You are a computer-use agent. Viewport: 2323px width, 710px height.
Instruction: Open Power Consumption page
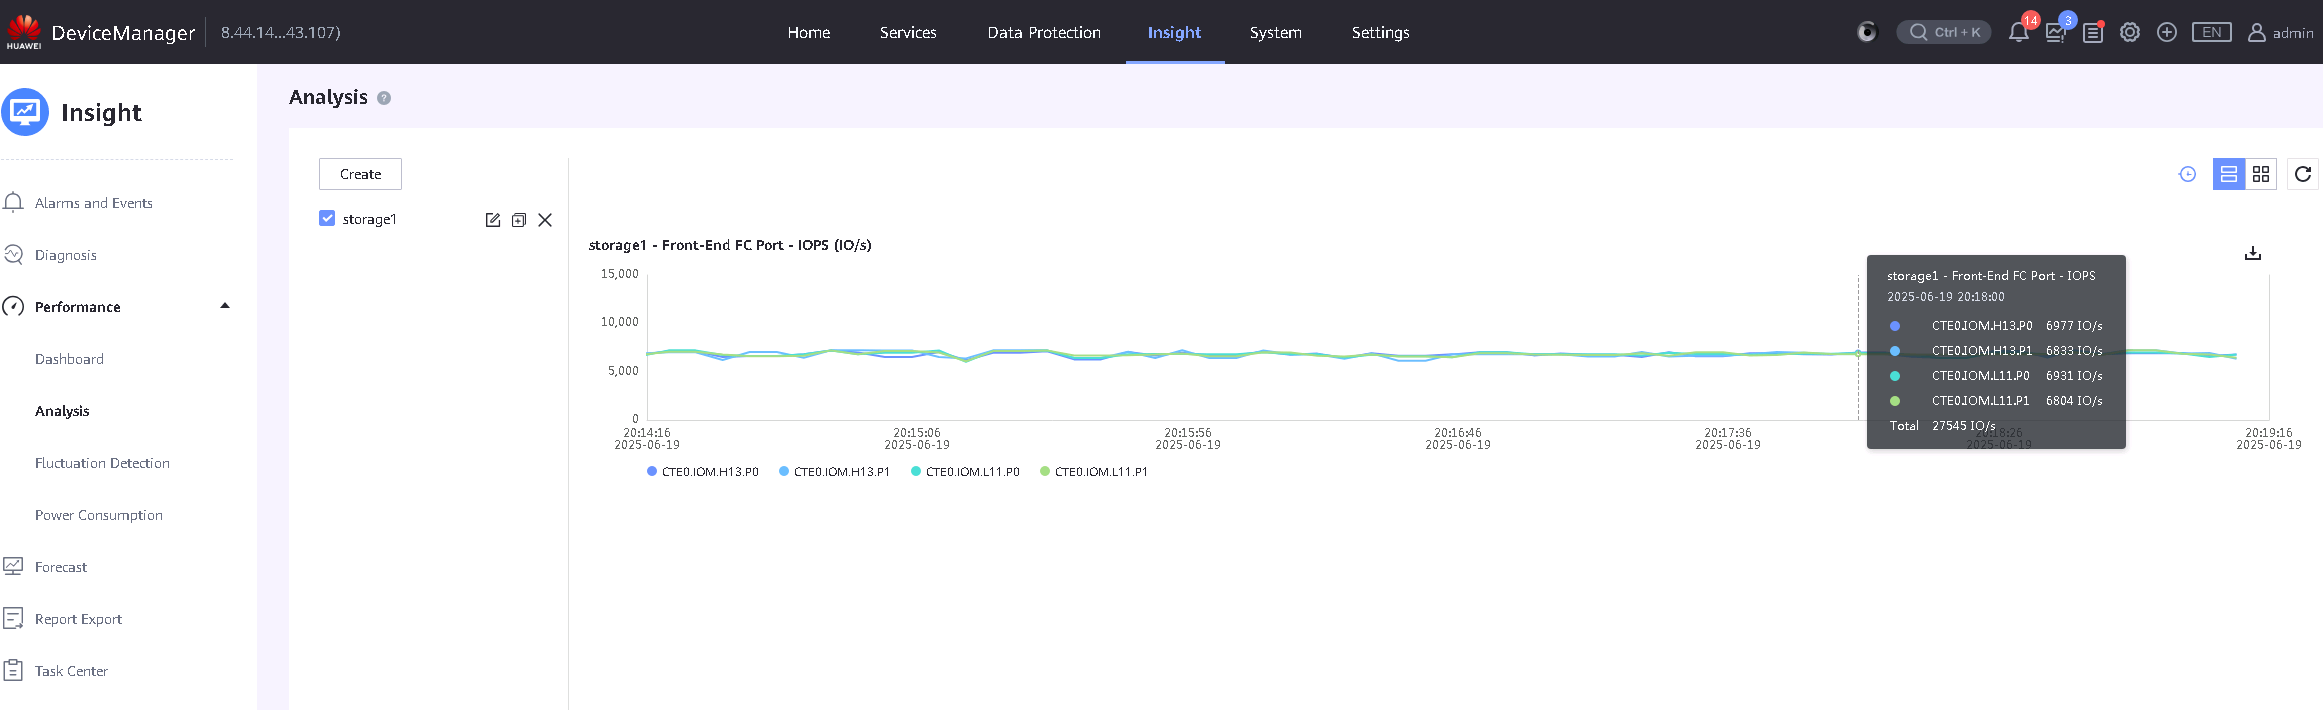(99, 515)
